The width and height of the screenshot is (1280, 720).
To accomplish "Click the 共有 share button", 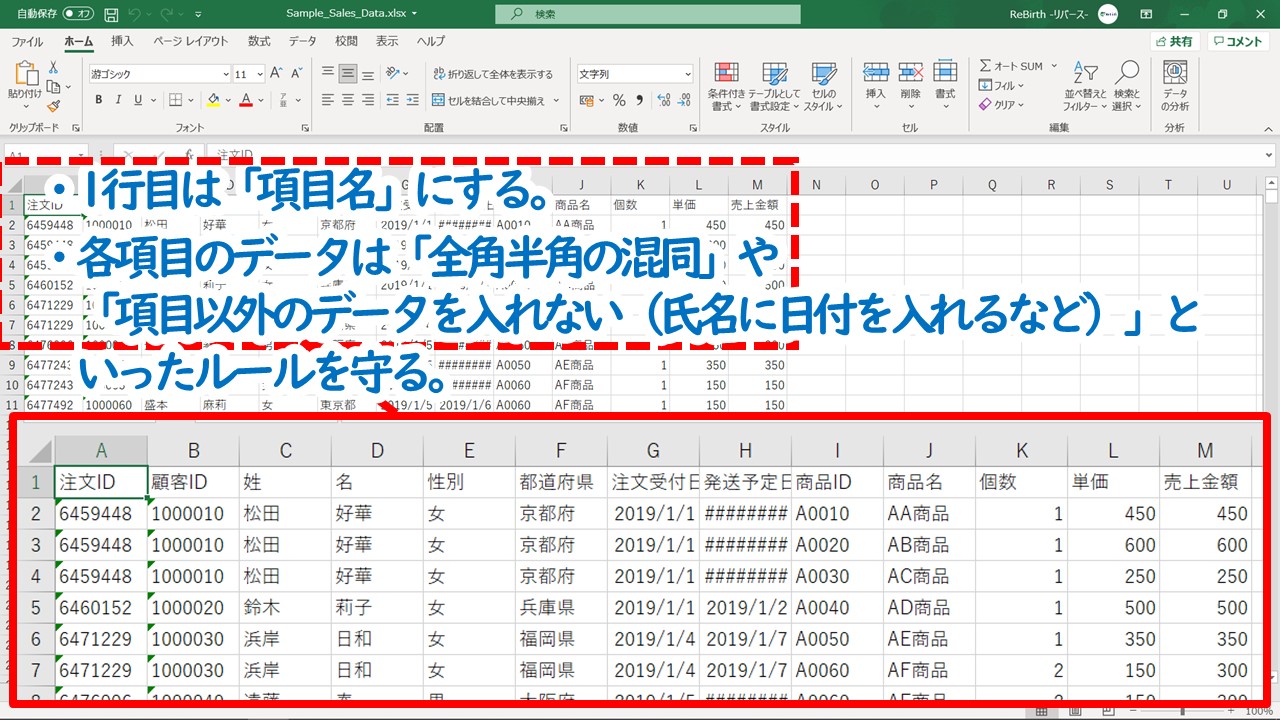I will pos(1174,41).
